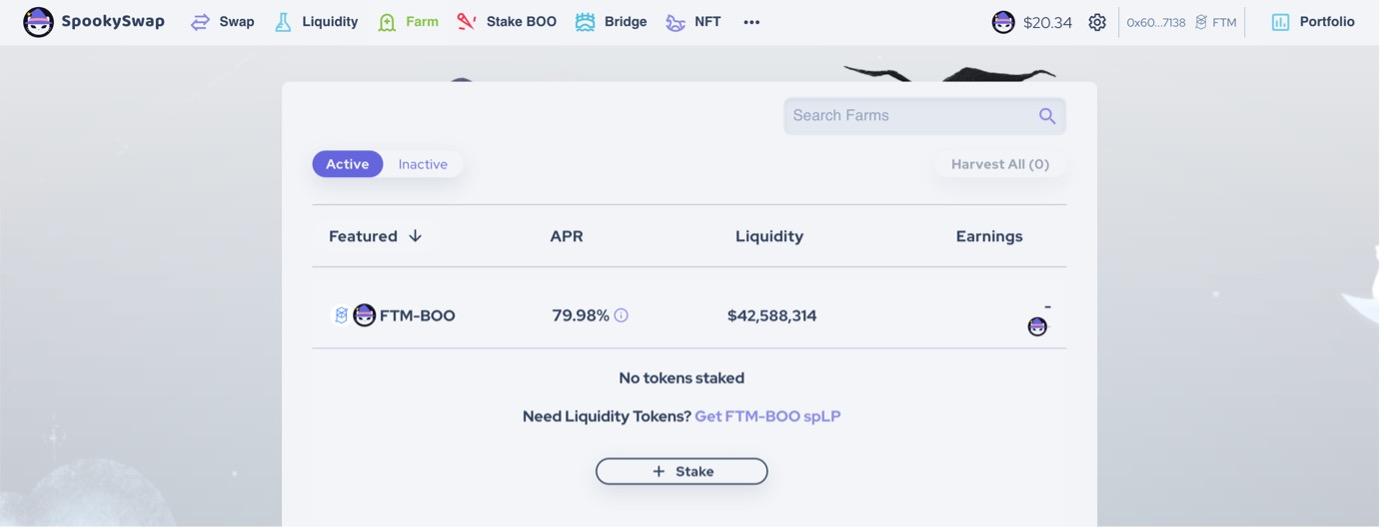The height and width of the screenshot is (531, 1384).
Task: Follow the Get FTM-BOO spLP link
Action: 768,416
